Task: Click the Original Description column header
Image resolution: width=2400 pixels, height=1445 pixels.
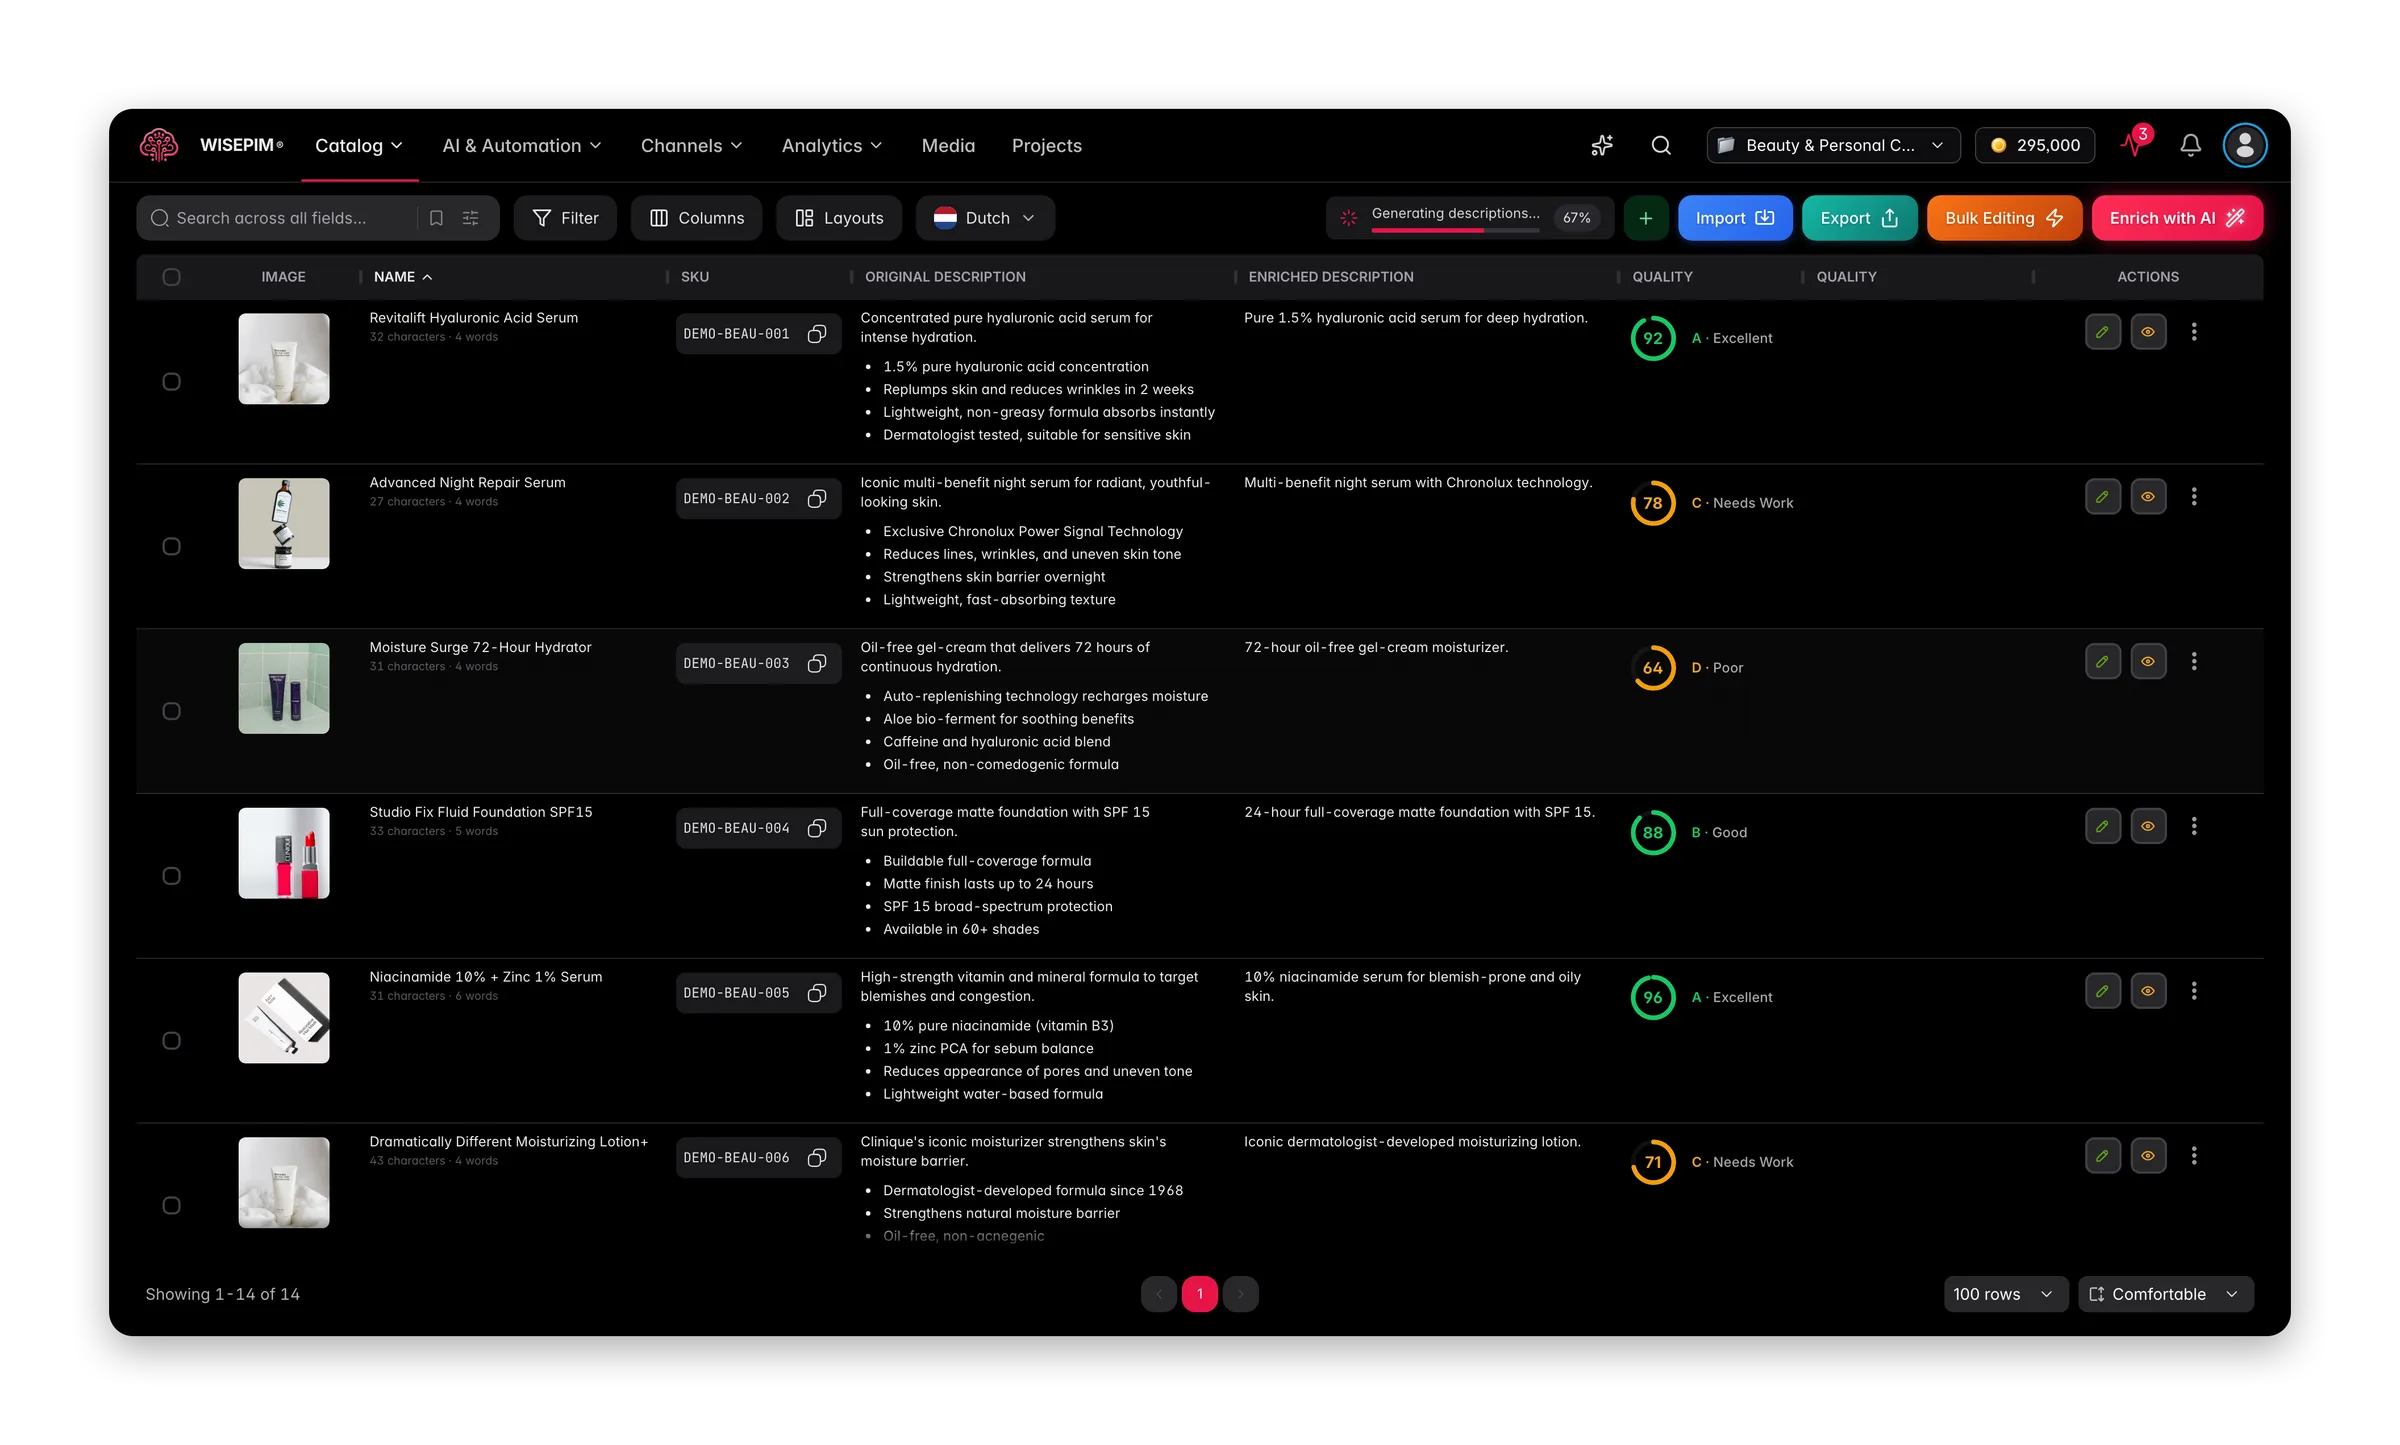Action: (945, 277)
